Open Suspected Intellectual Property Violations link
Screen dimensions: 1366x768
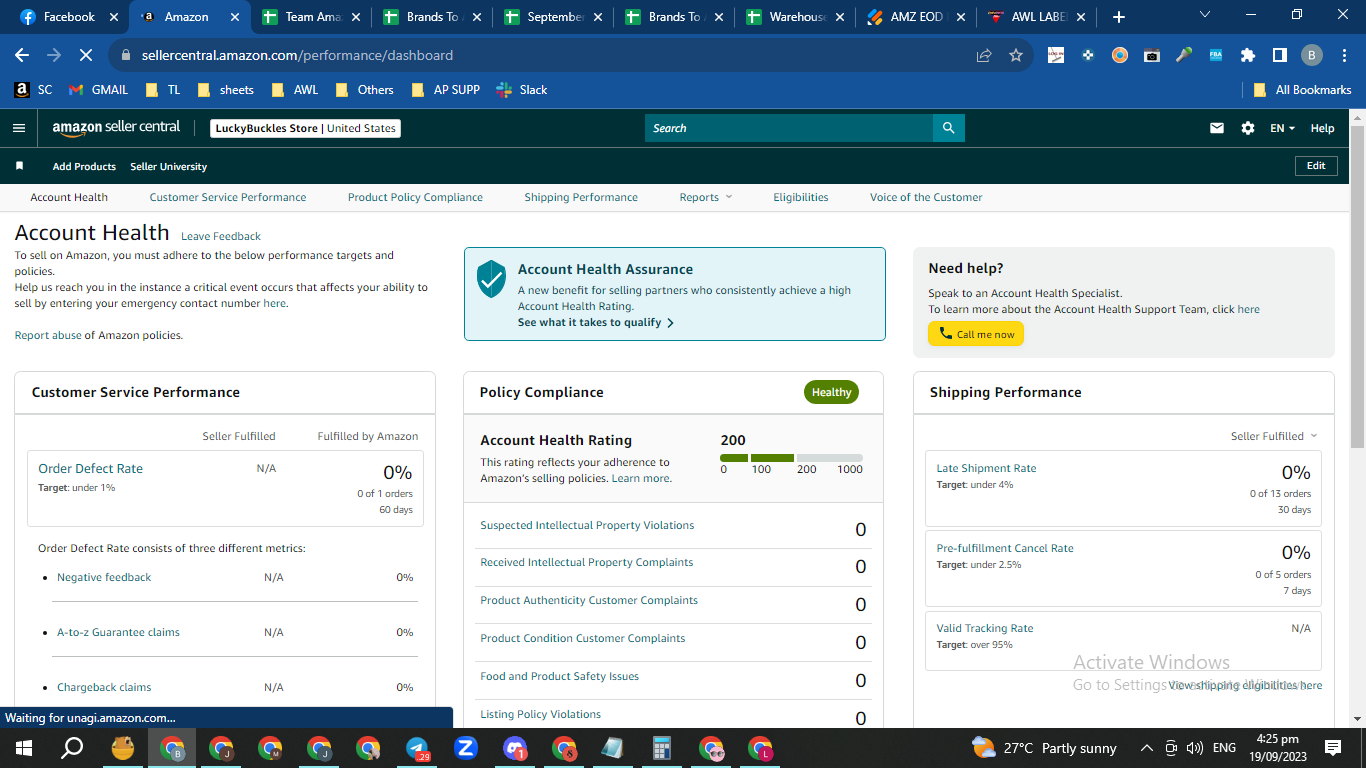pos(587,525)
